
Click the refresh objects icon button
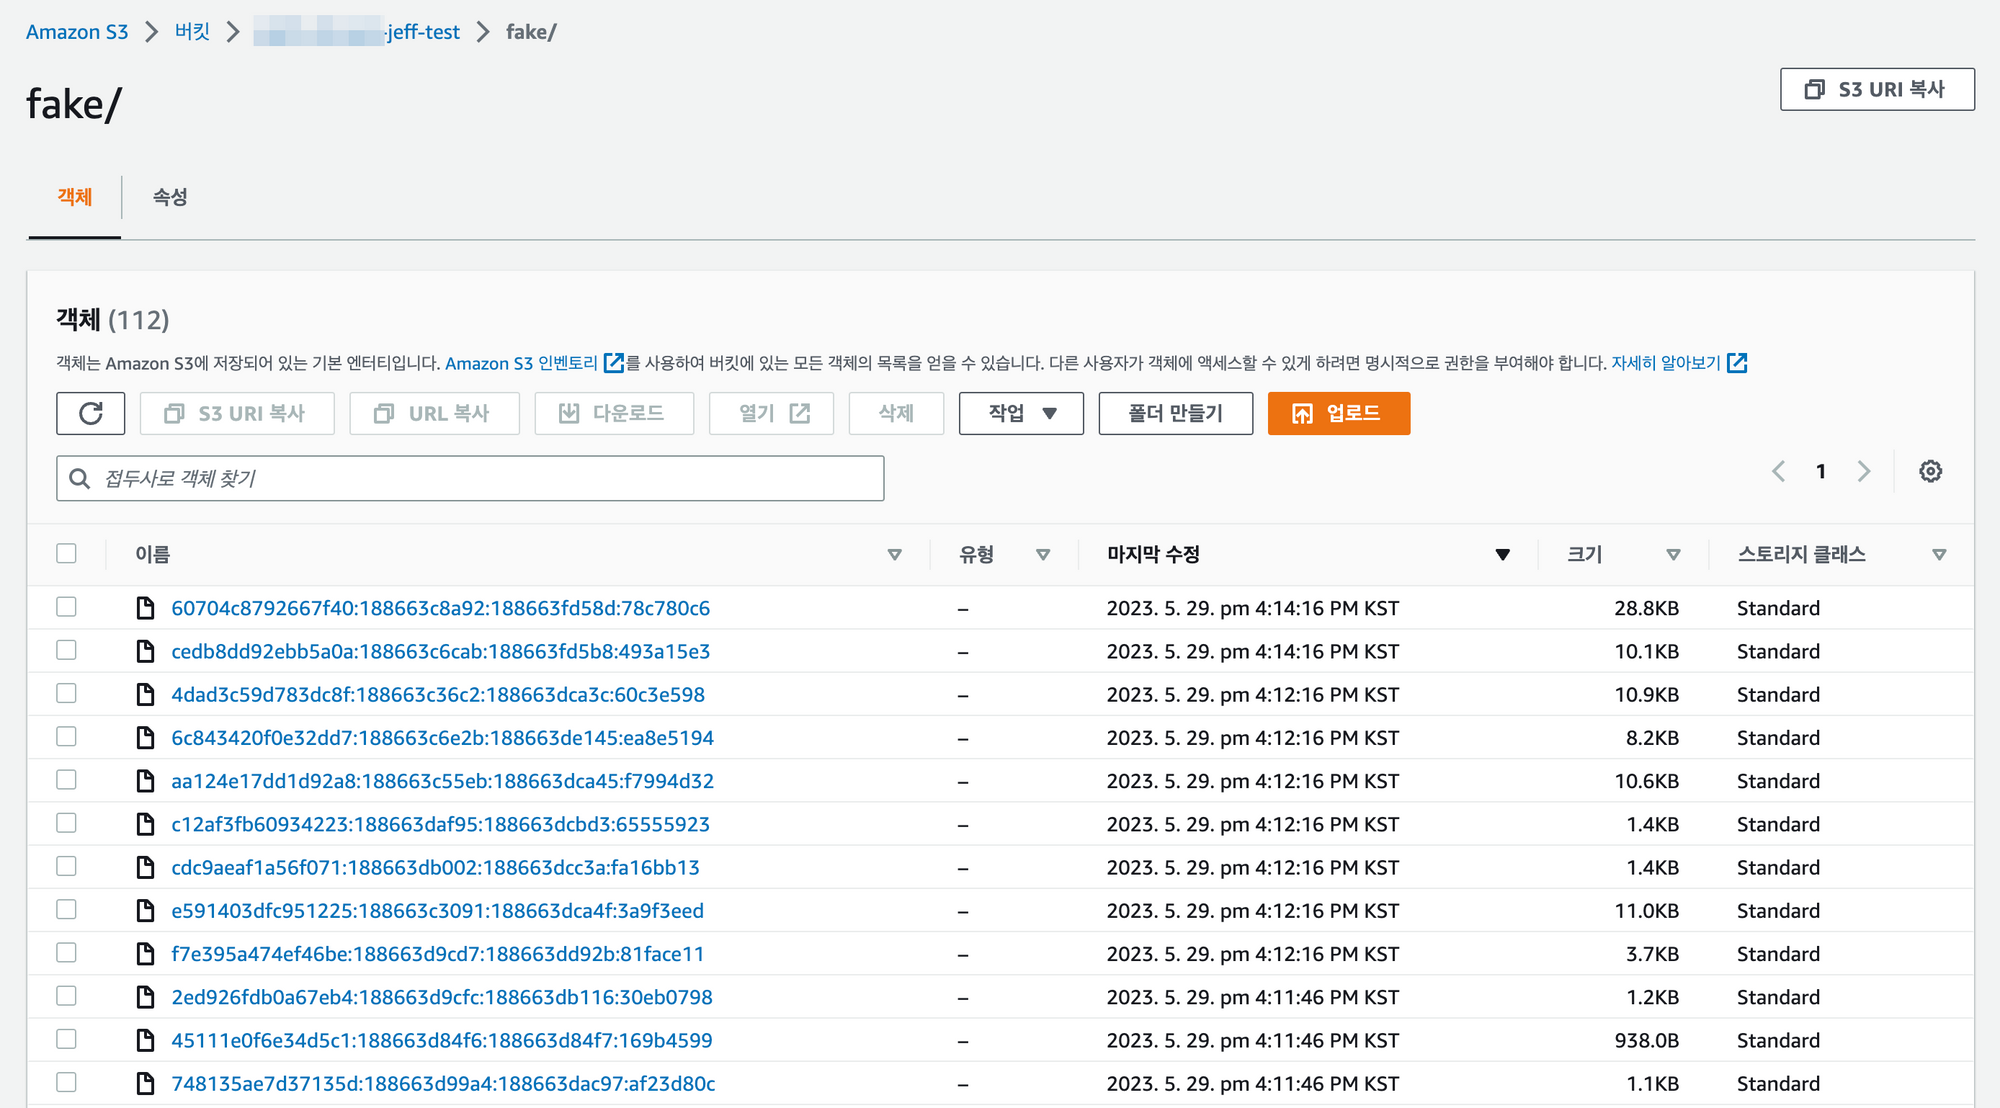coord(90,414)
